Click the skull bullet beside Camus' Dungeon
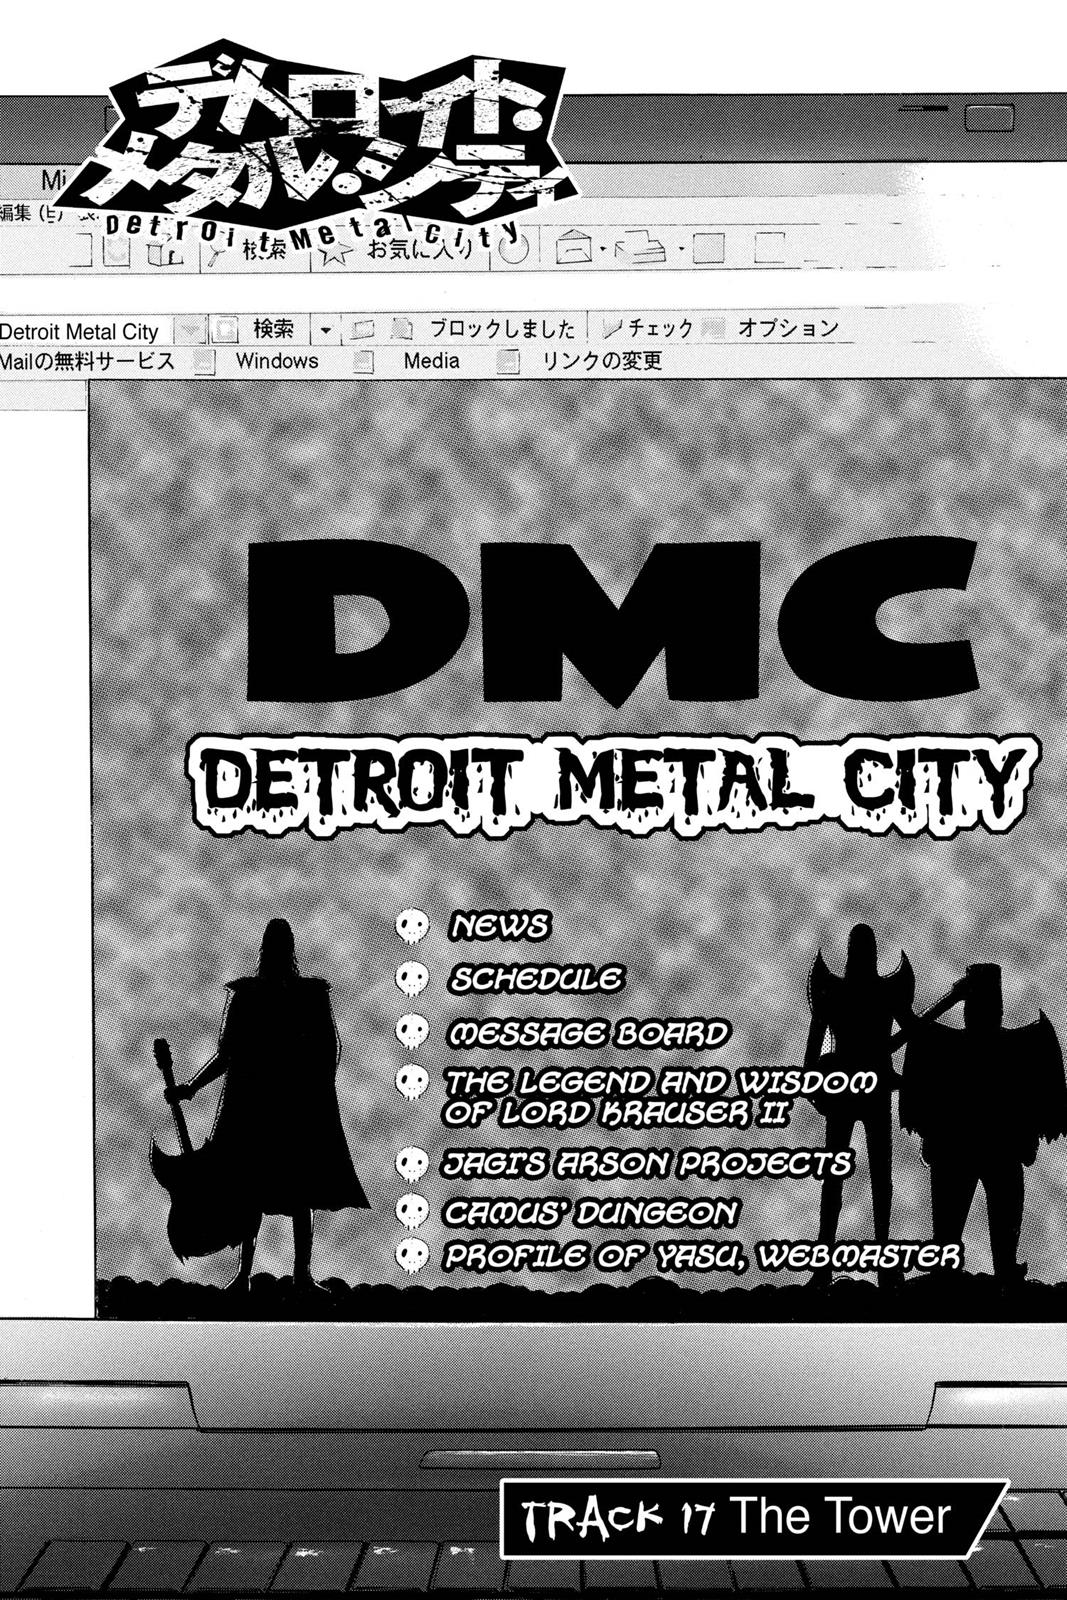 [412, 1212]
